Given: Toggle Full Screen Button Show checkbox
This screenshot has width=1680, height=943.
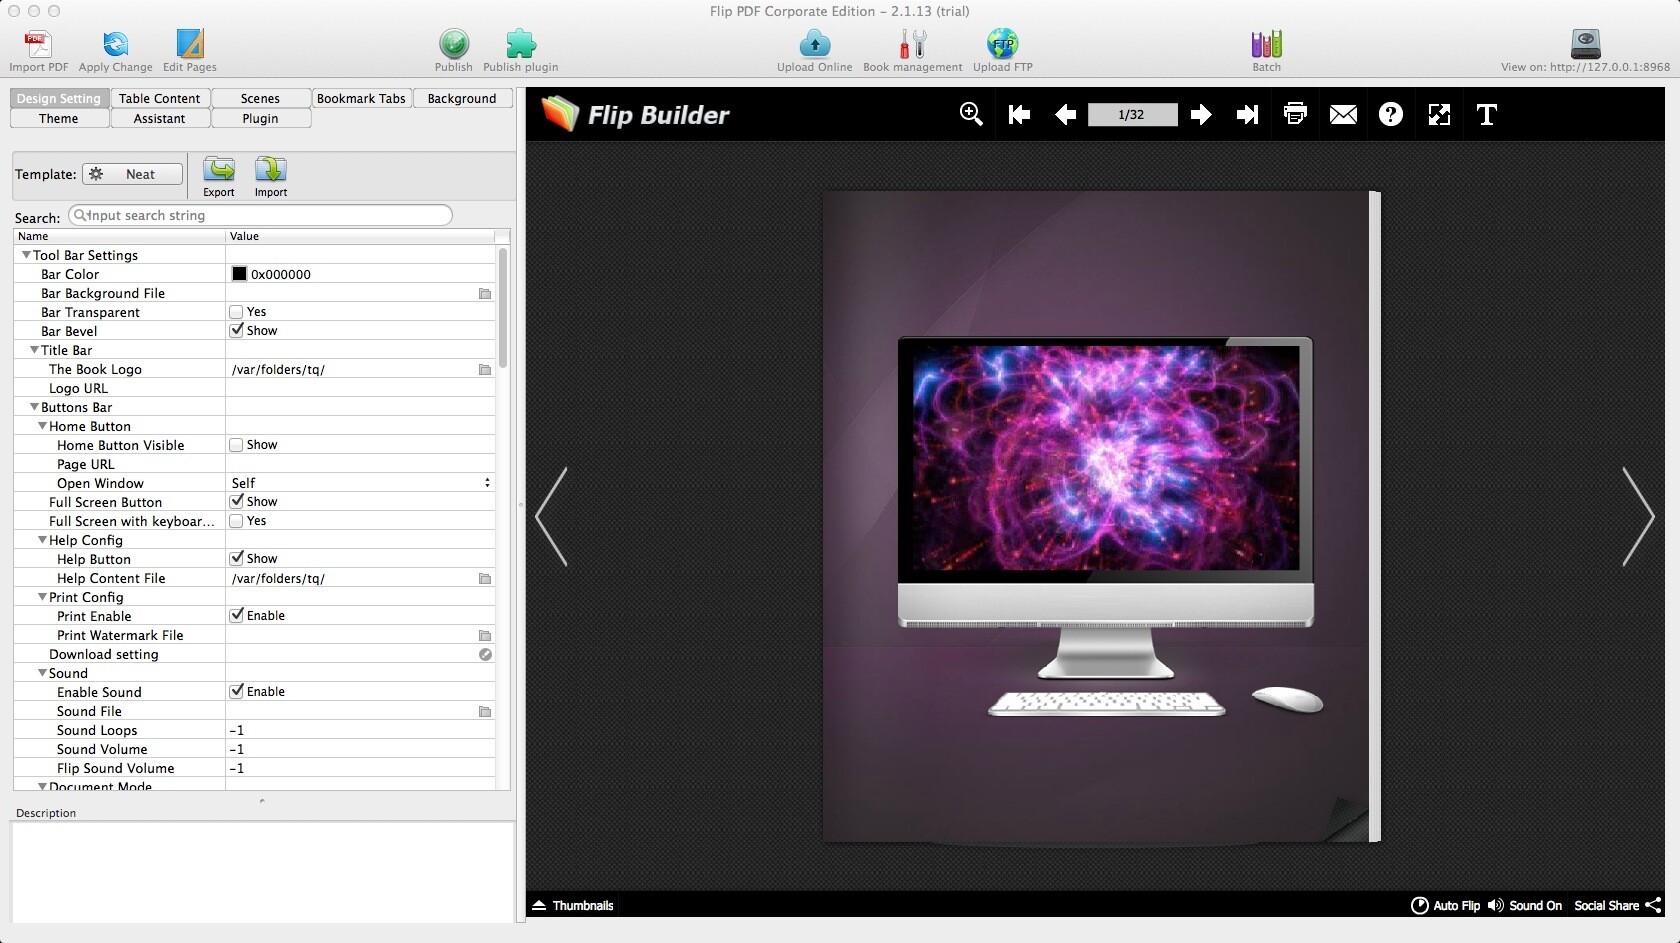Looking at the screenshot, I should pyautogui.click(x=237, y=501).
